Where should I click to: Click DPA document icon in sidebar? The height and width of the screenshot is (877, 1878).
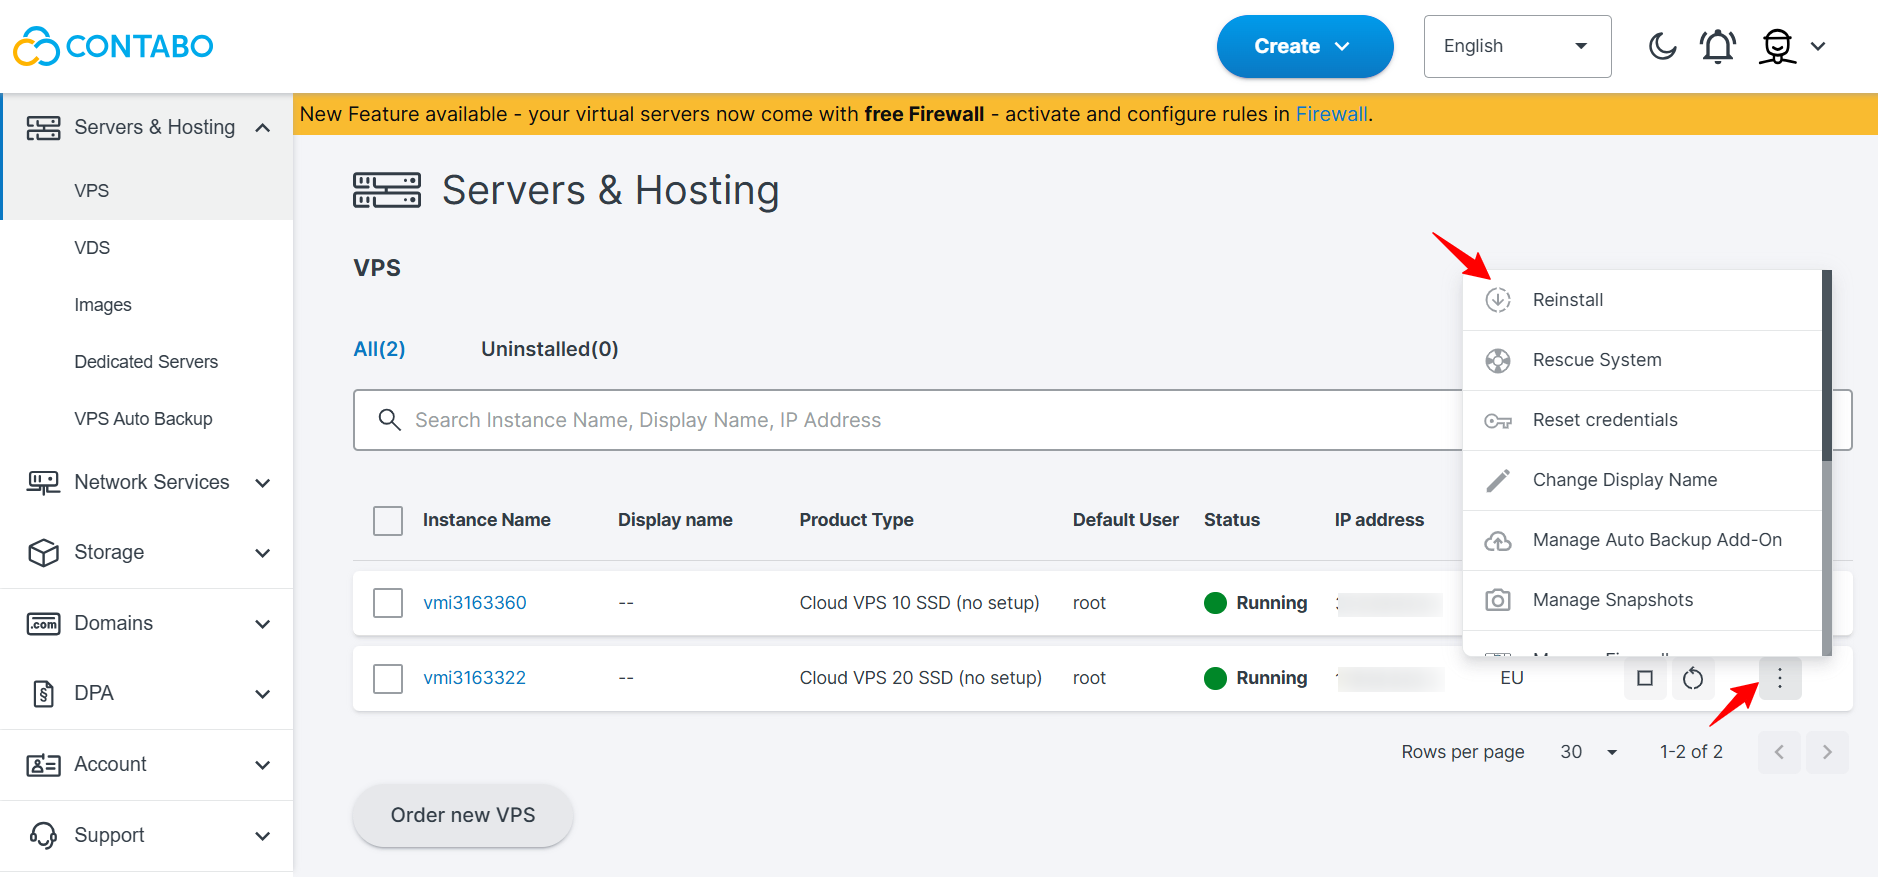coord(43,694)
